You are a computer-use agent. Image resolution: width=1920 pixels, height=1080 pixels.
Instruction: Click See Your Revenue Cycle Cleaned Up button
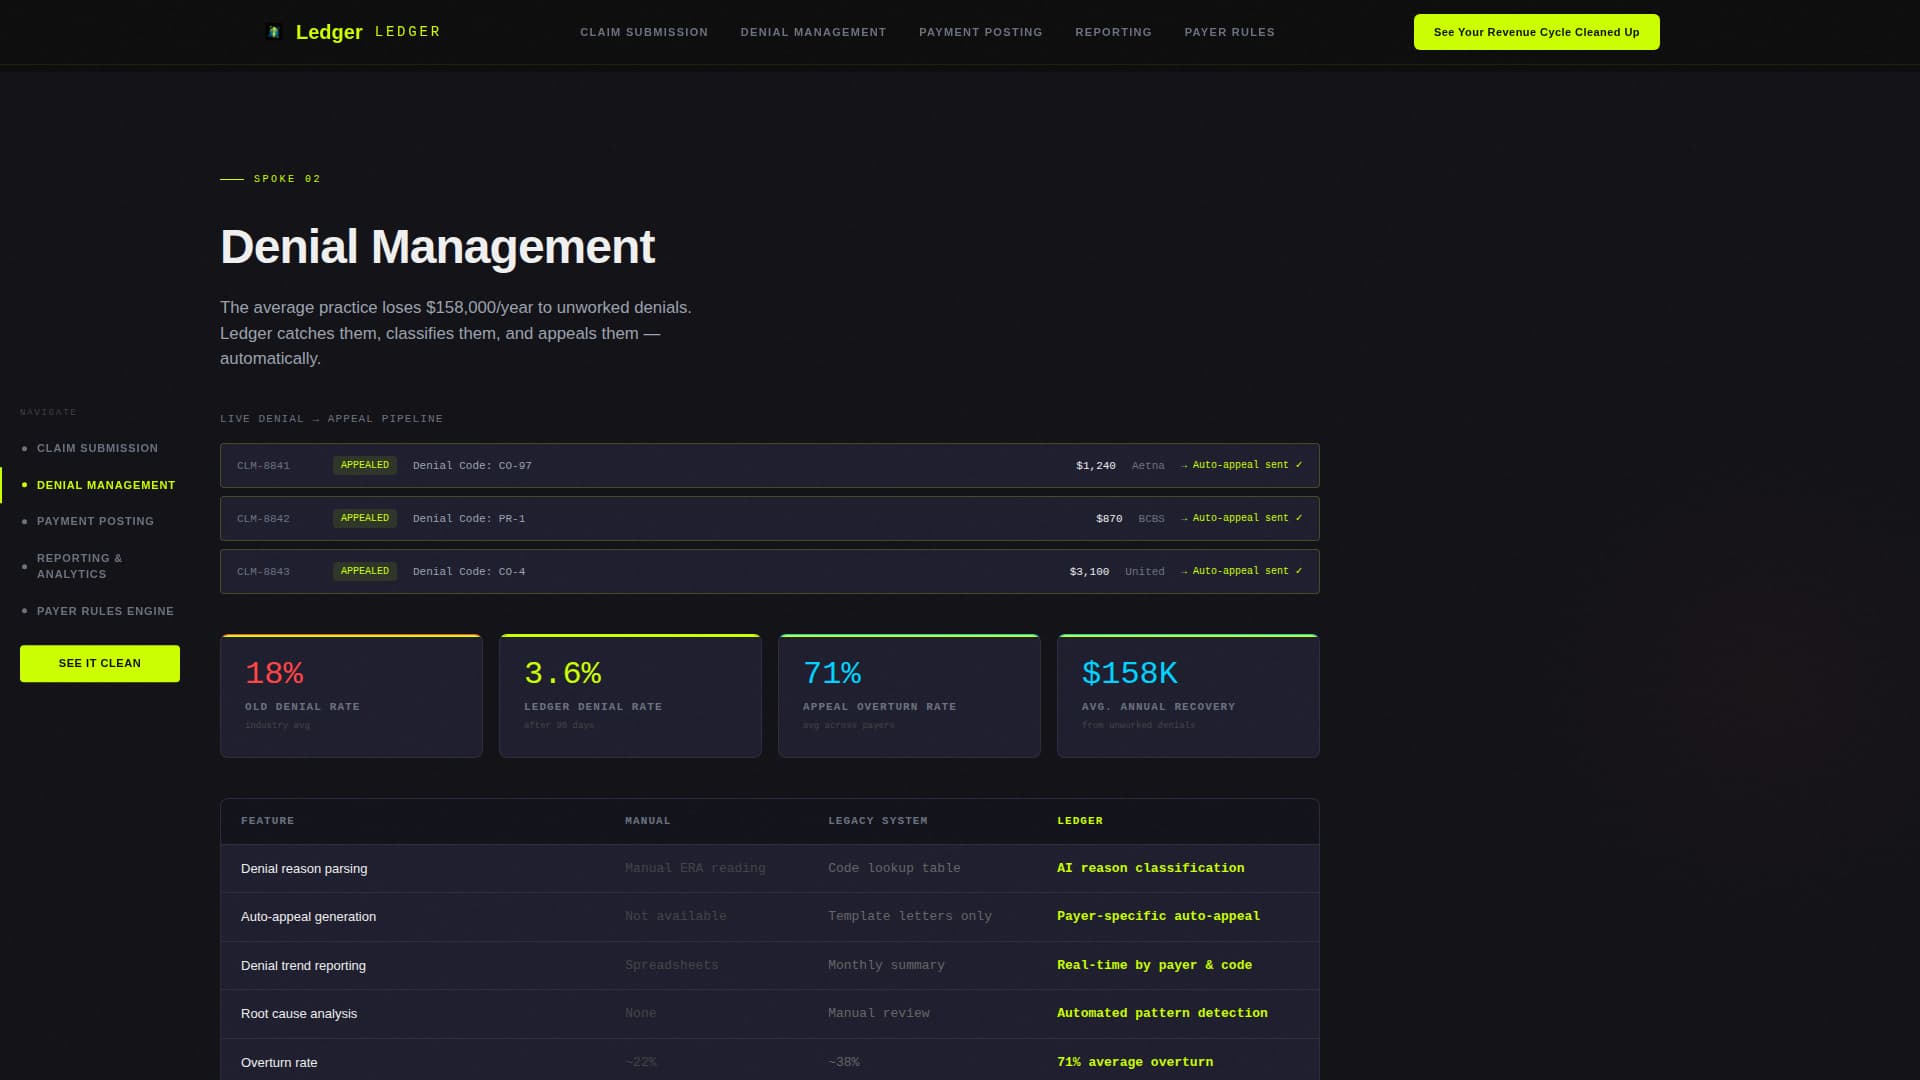point(1536,32)
